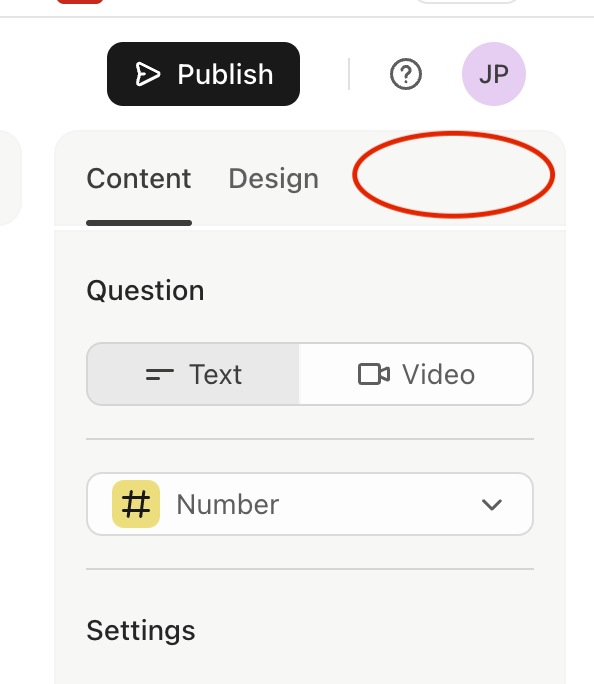Open the Number question type dropdown
This screenshot has width=594, height=684.
(310, 504)
